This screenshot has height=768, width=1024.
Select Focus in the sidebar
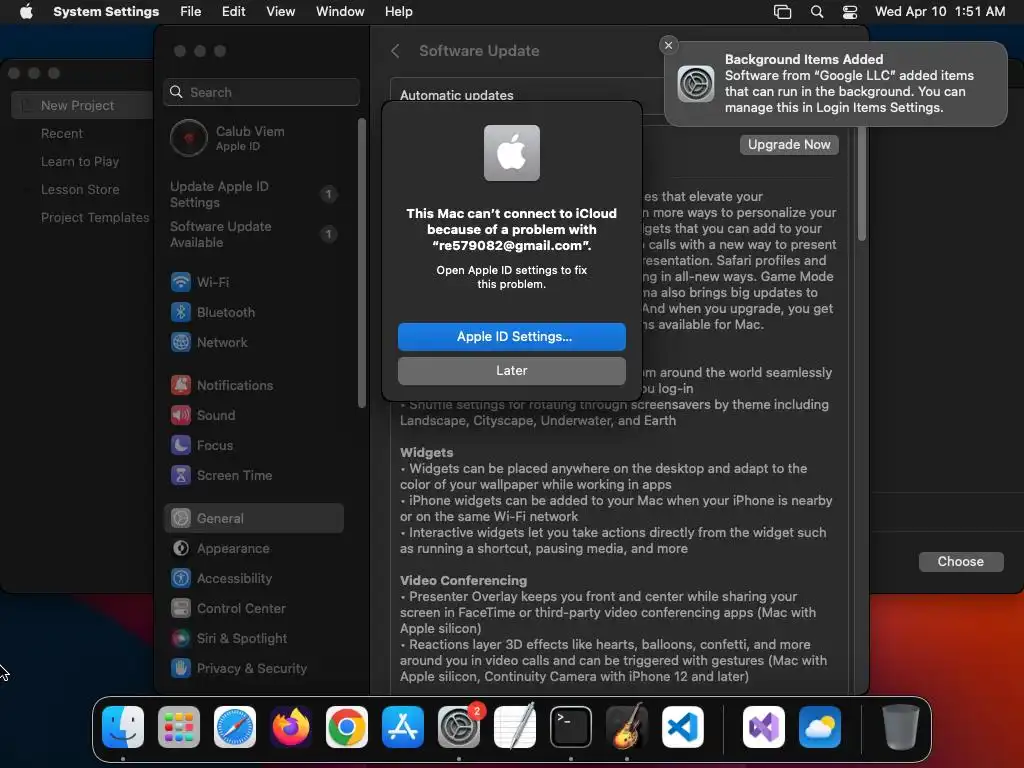[x=253, y=445]
